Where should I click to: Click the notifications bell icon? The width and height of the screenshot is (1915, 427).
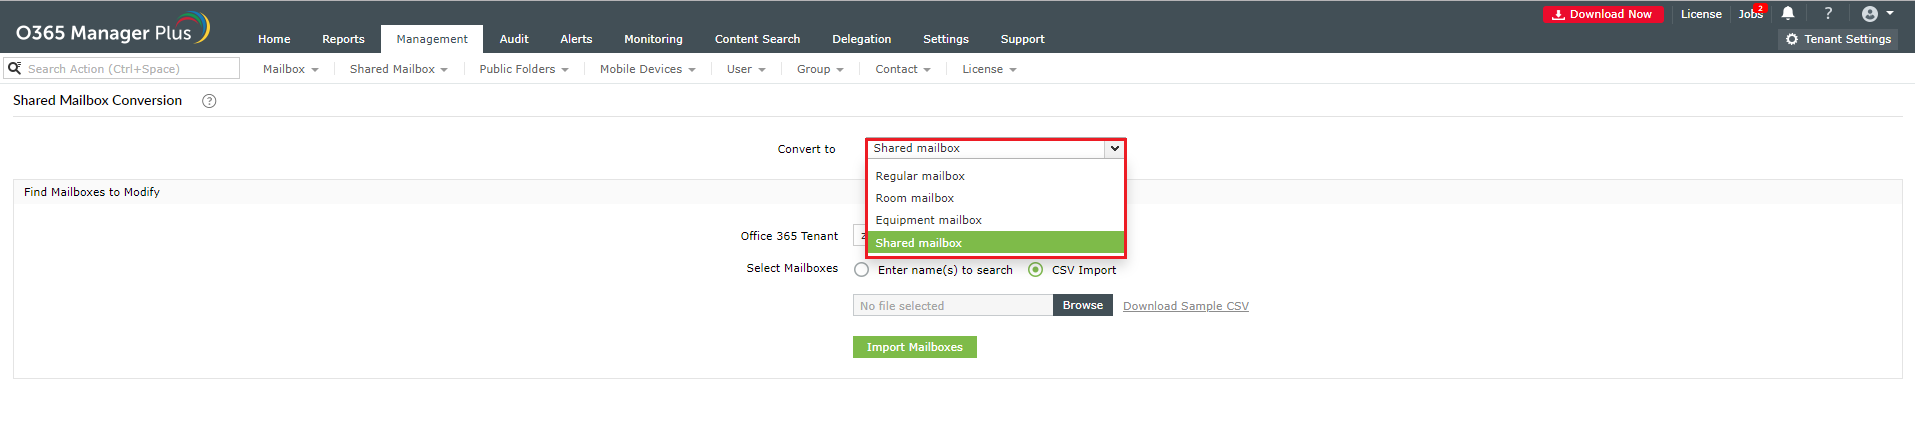[1788, 14]
